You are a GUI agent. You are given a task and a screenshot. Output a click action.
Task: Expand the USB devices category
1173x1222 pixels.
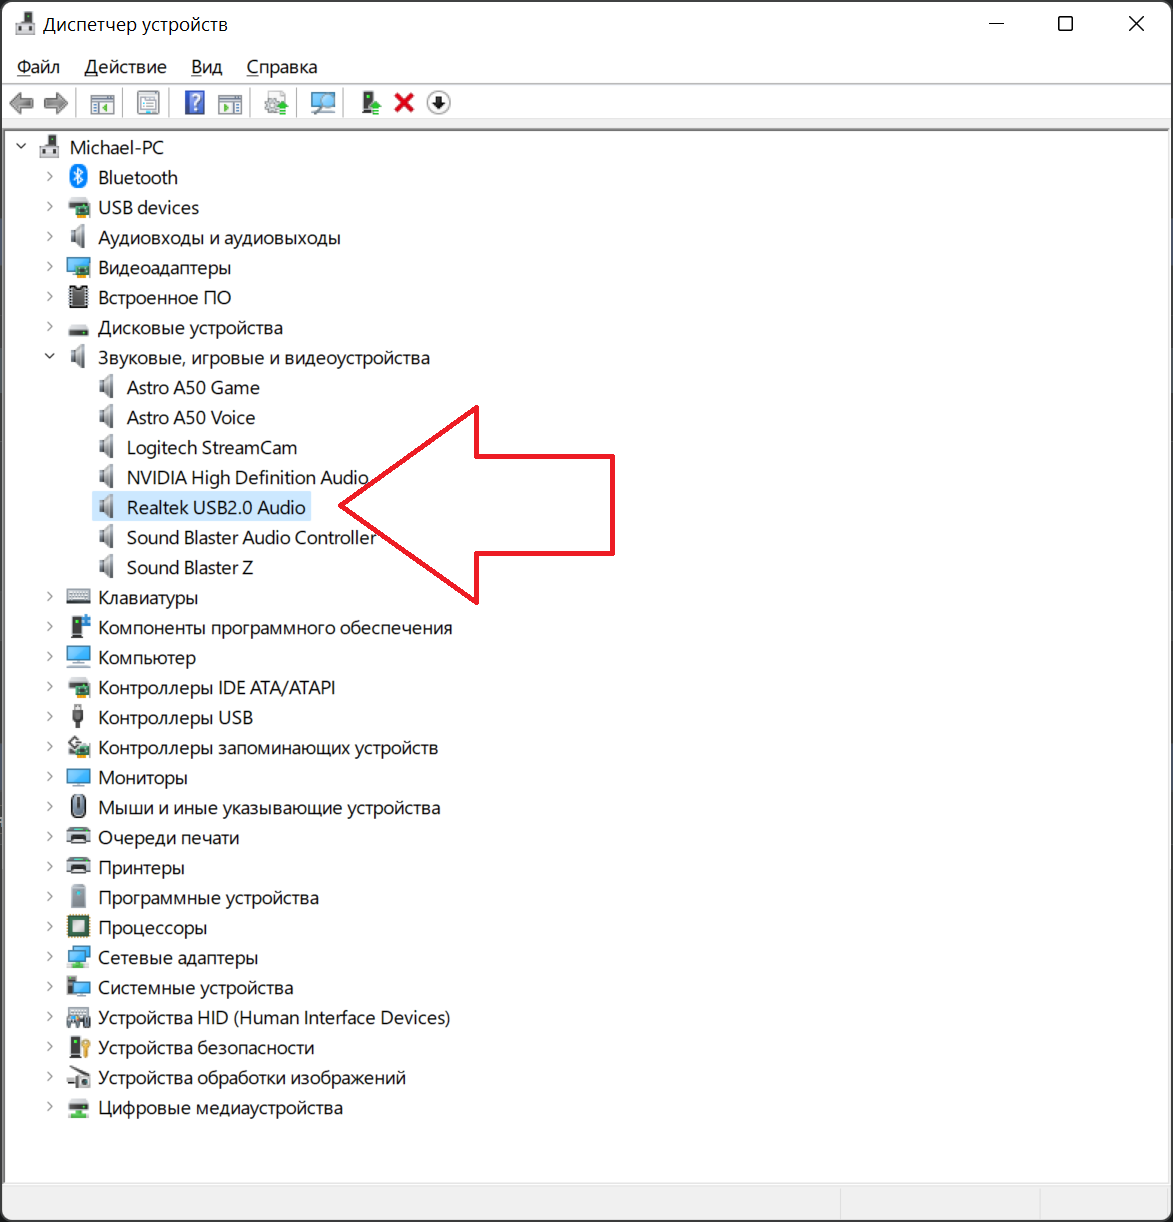(x=50, y=207)
